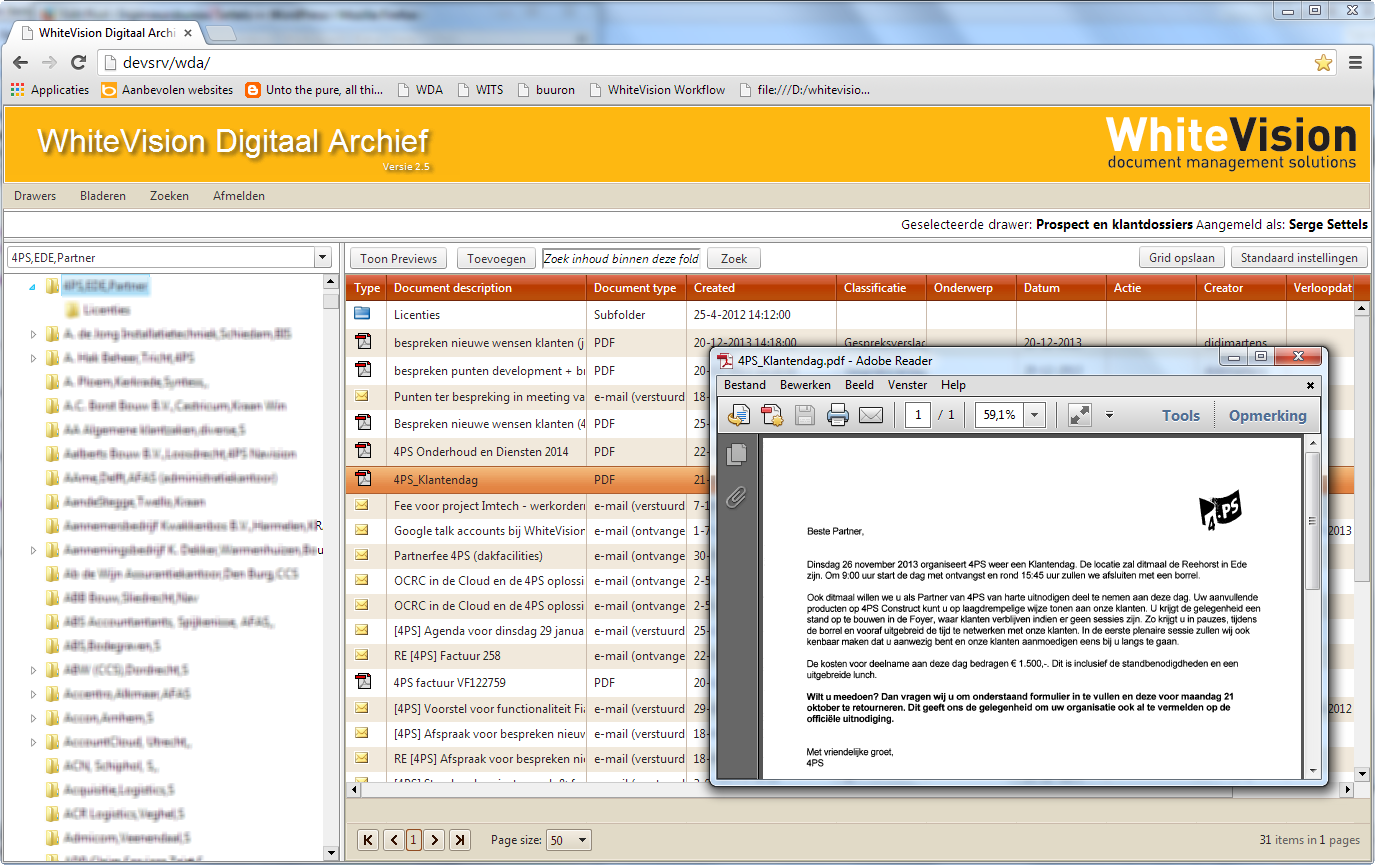
Task: Open the 4PS,EDE,Partner combo box dropdown
Action: pos(322,258)
